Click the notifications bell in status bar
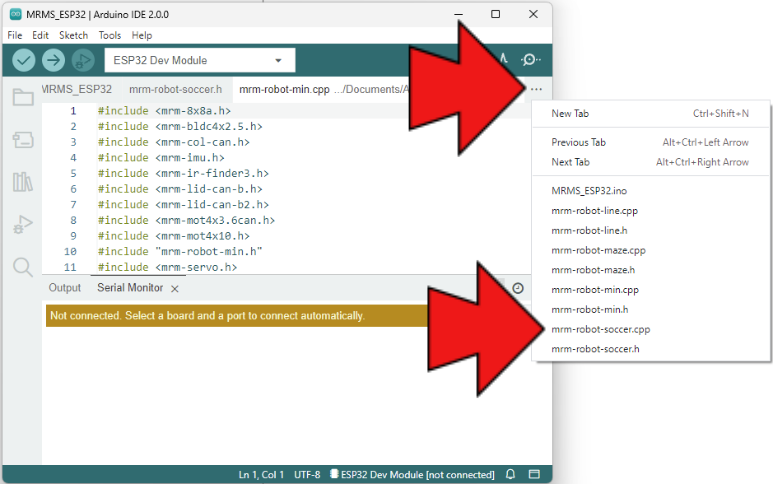Screen dimensions: 773x484 510,474
